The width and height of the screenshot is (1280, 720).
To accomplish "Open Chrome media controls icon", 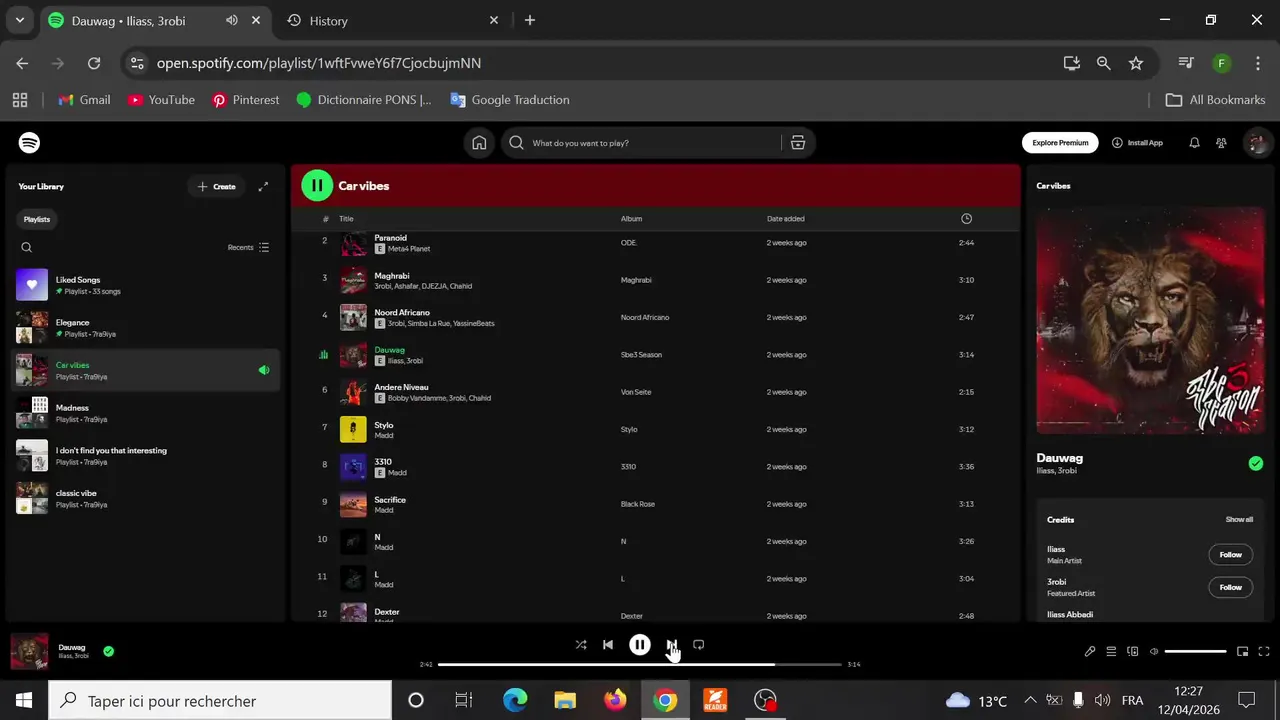I will coord(1186,63).
